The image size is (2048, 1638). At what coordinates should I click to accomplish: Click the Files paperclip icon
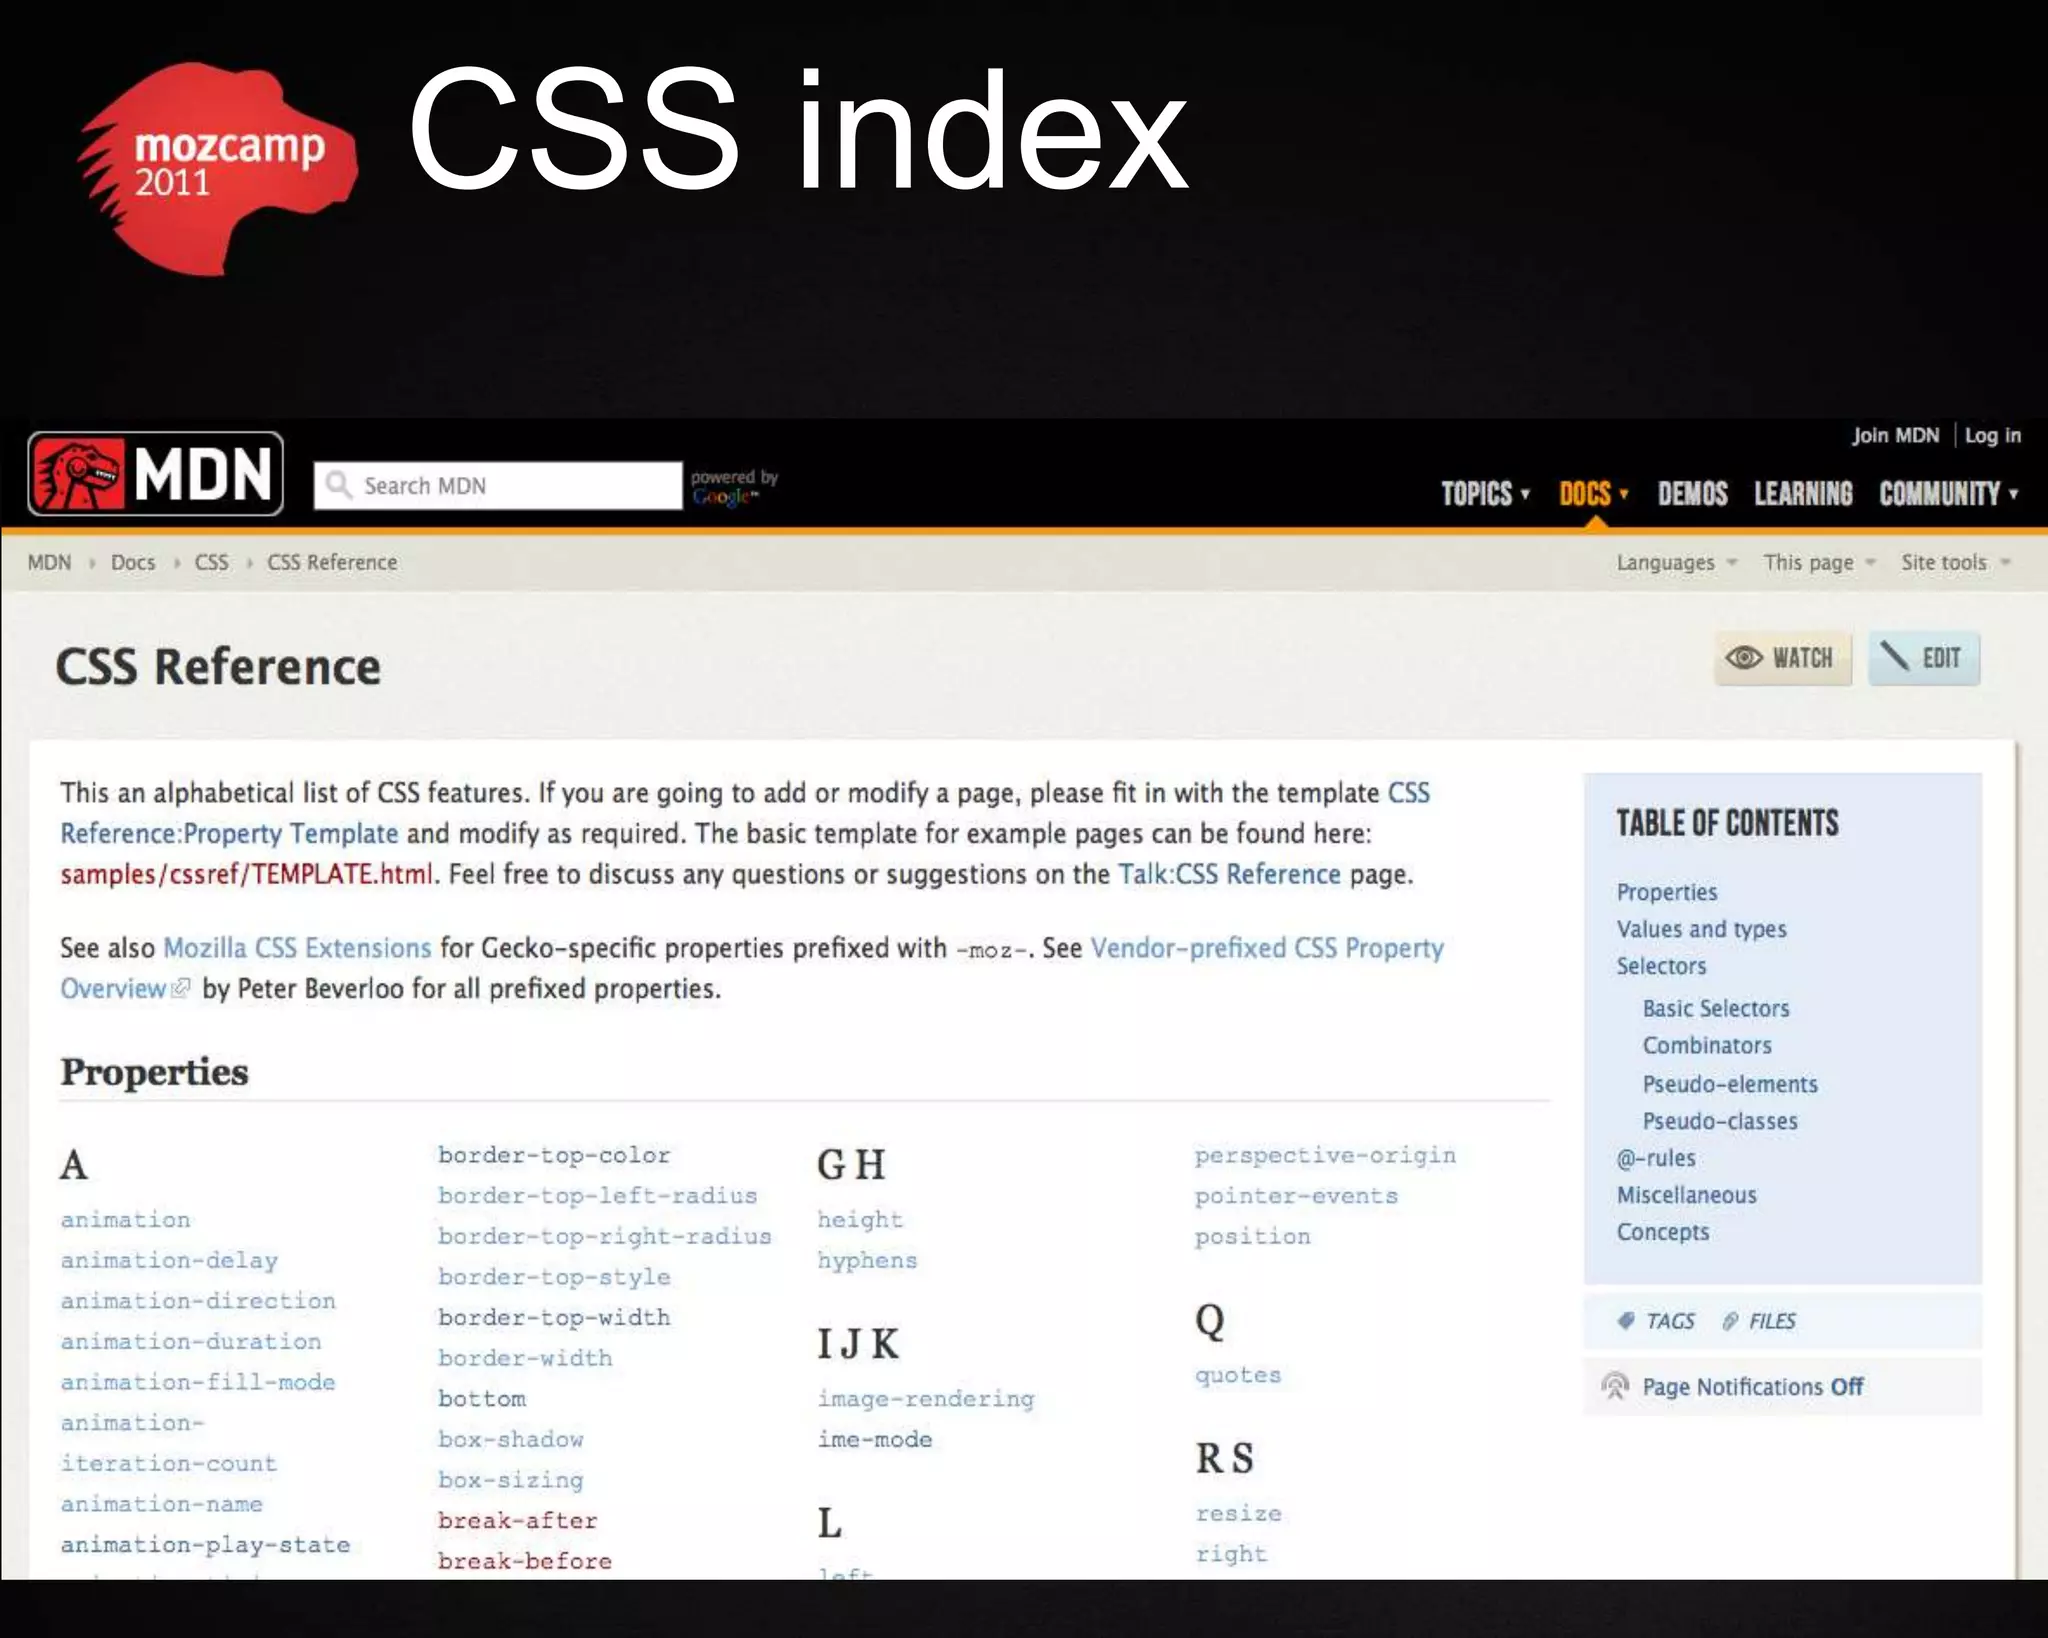pyautogui.click(x=1730, y=1321)
